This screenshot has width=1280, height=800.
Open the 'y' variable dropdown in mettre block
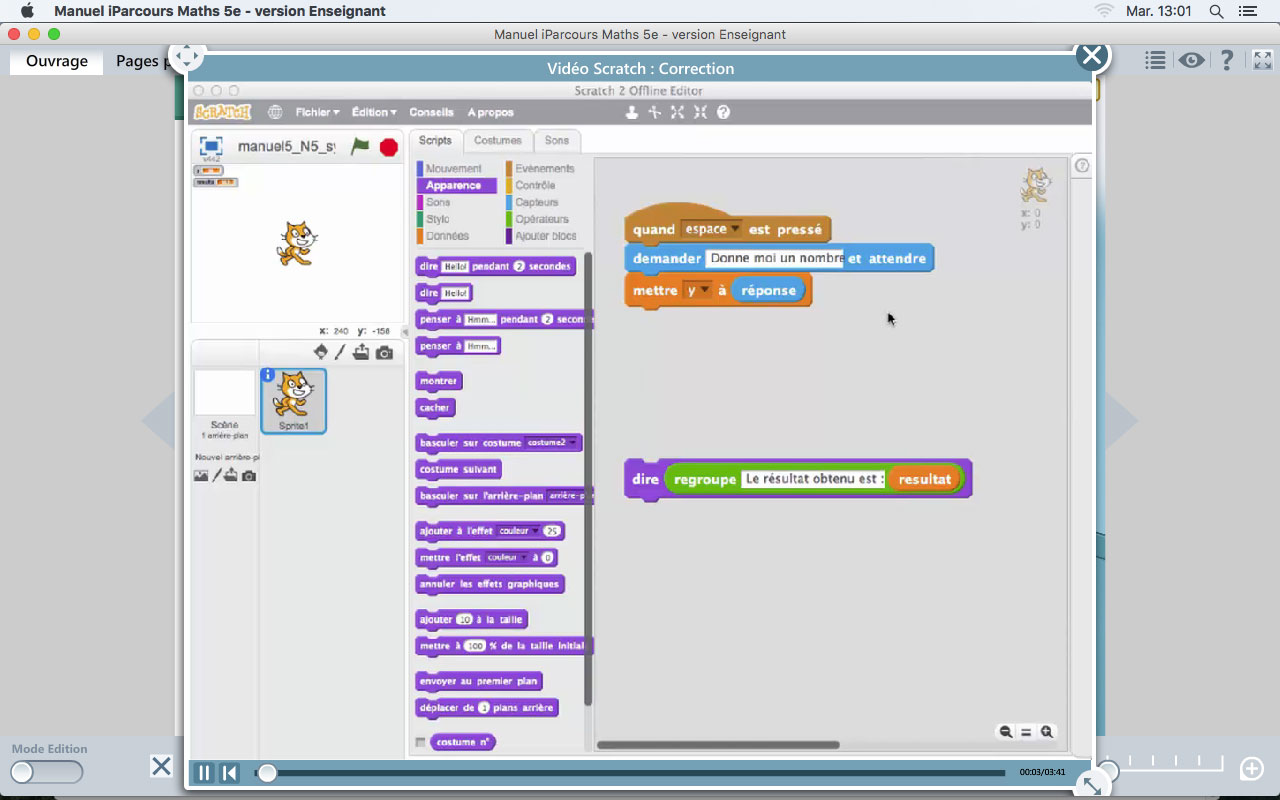pyautogui.click(x=697, y=291)
